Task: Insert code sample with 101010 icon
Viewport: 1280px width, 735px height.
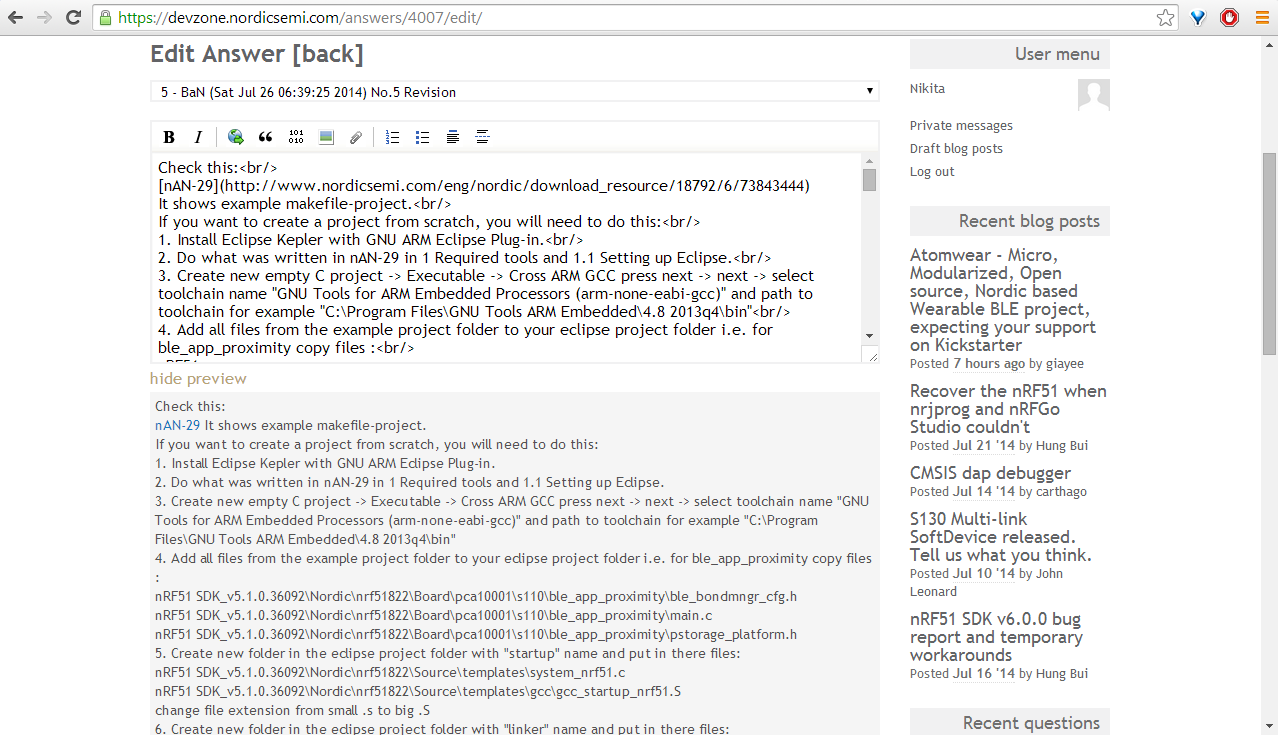Action: [x=296, y=137]
